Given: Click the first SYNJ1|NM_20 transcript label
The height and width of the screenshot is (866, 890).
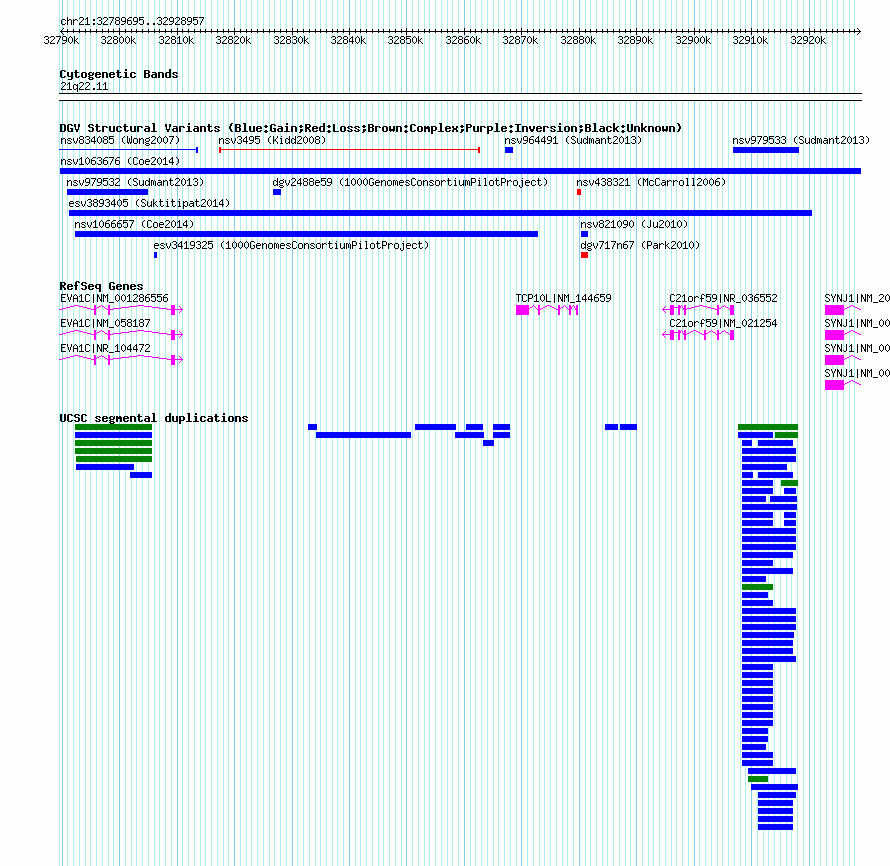Looking at the screenshot, I should tap(857, 298).
